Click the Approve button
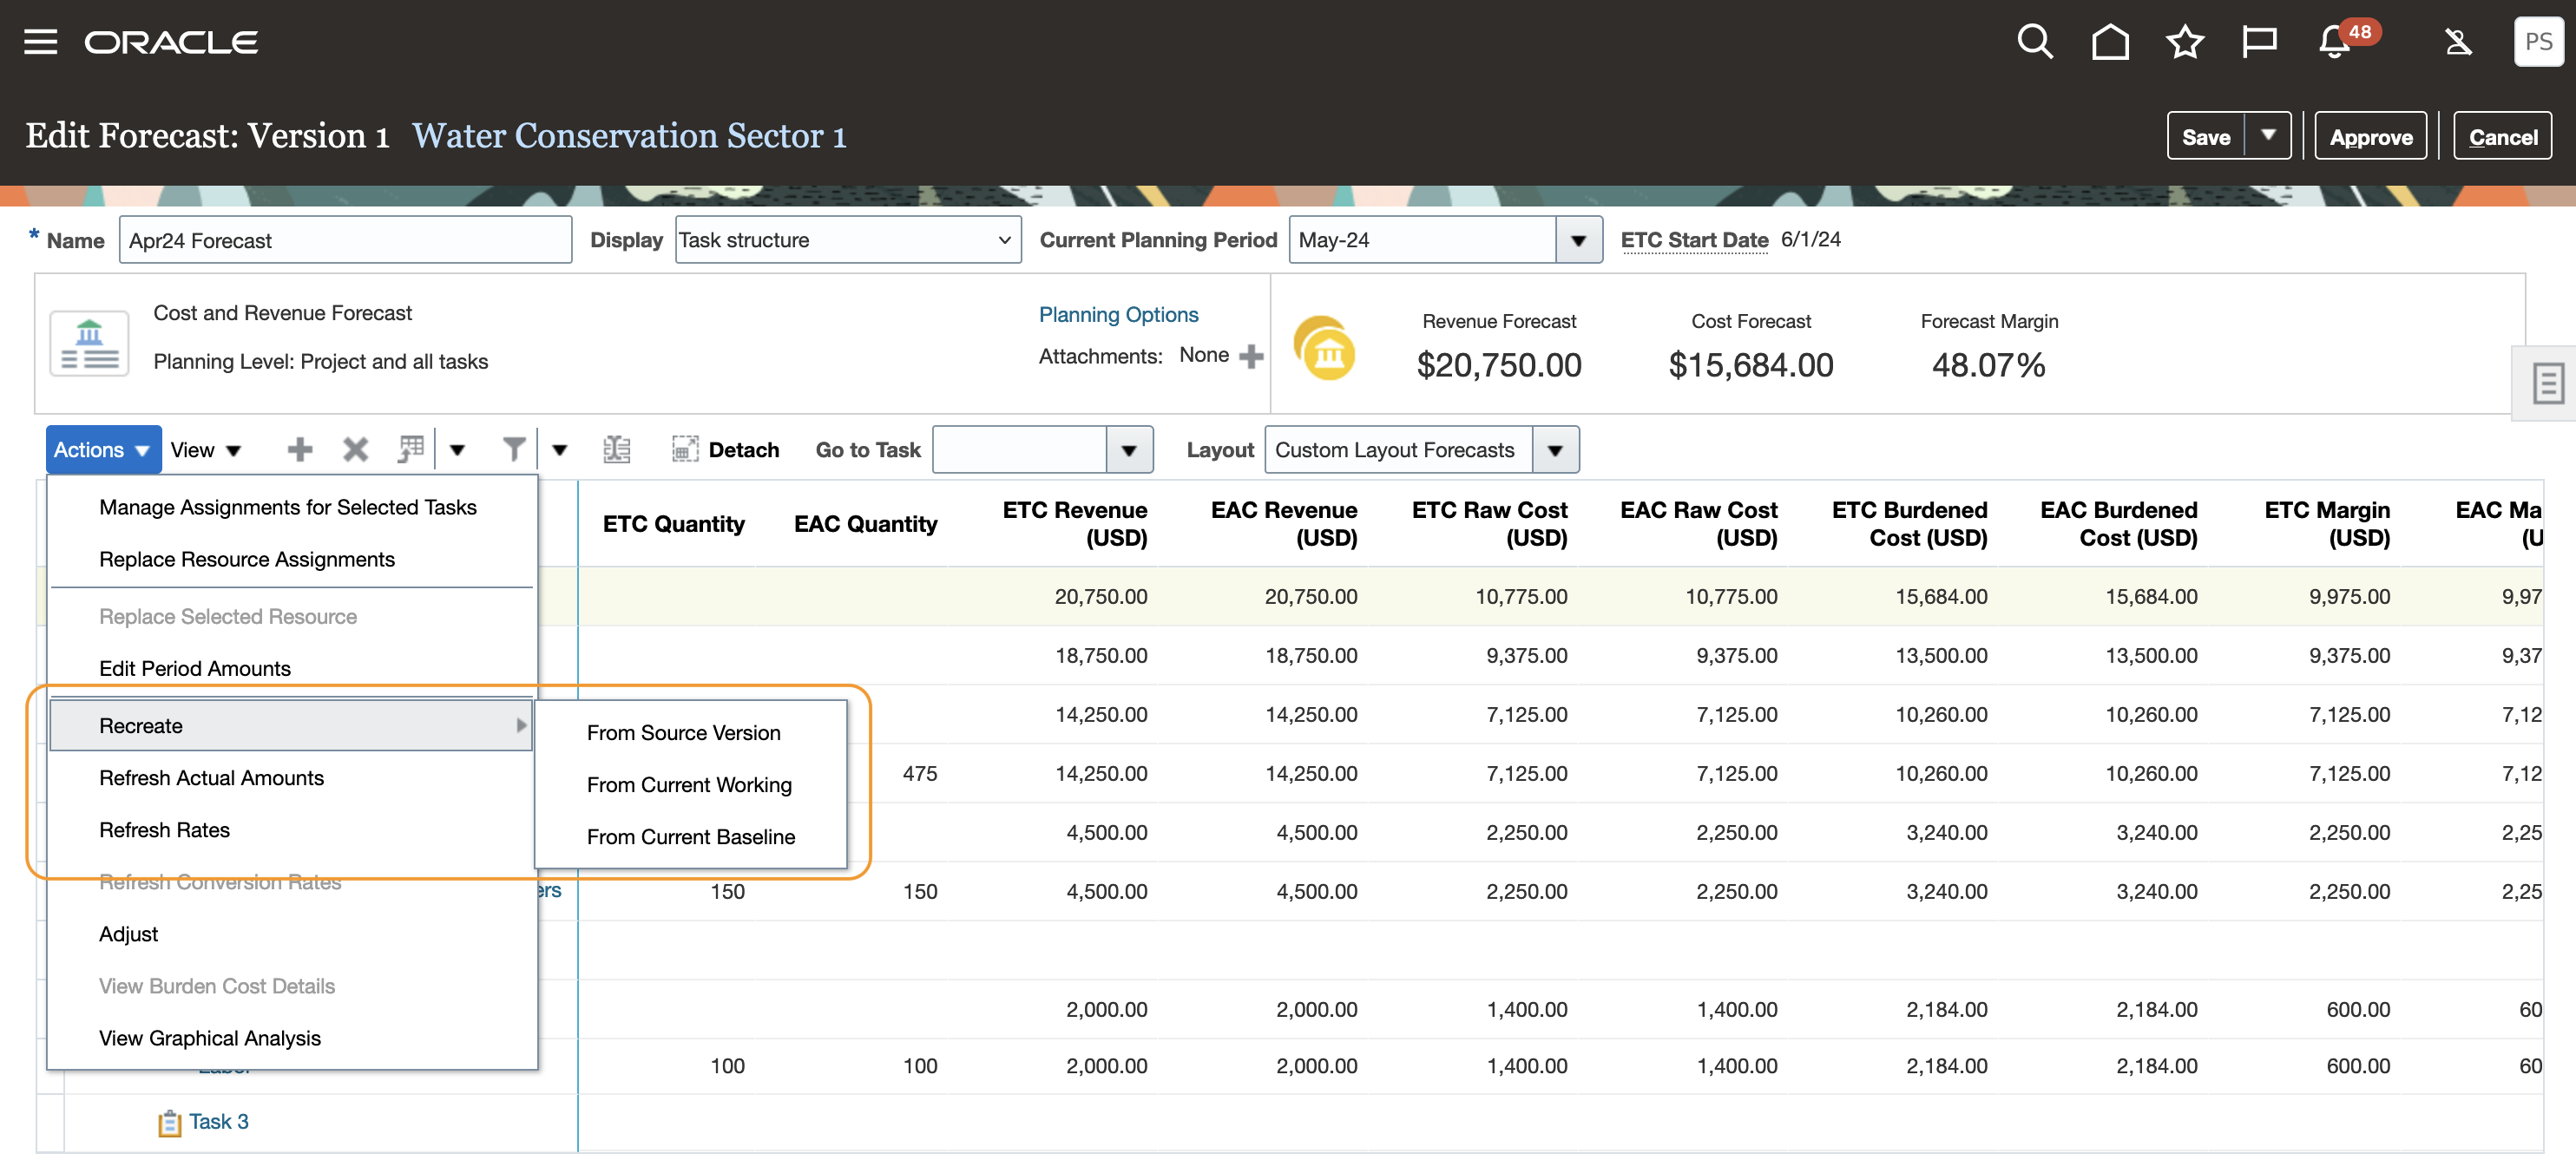 tap(2370, 137)
